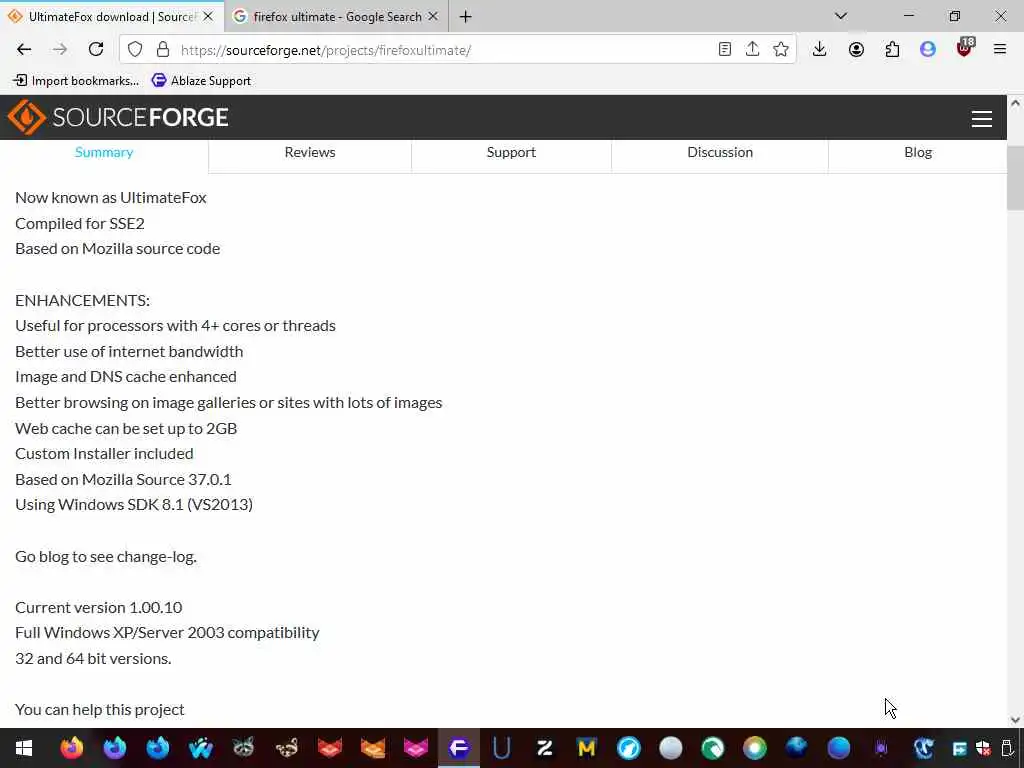The height and width of the screenshot is (768, 1024).
Task: Open Ablaze Support bookmark
Action: pyautogui.click(x=201, y=81)
